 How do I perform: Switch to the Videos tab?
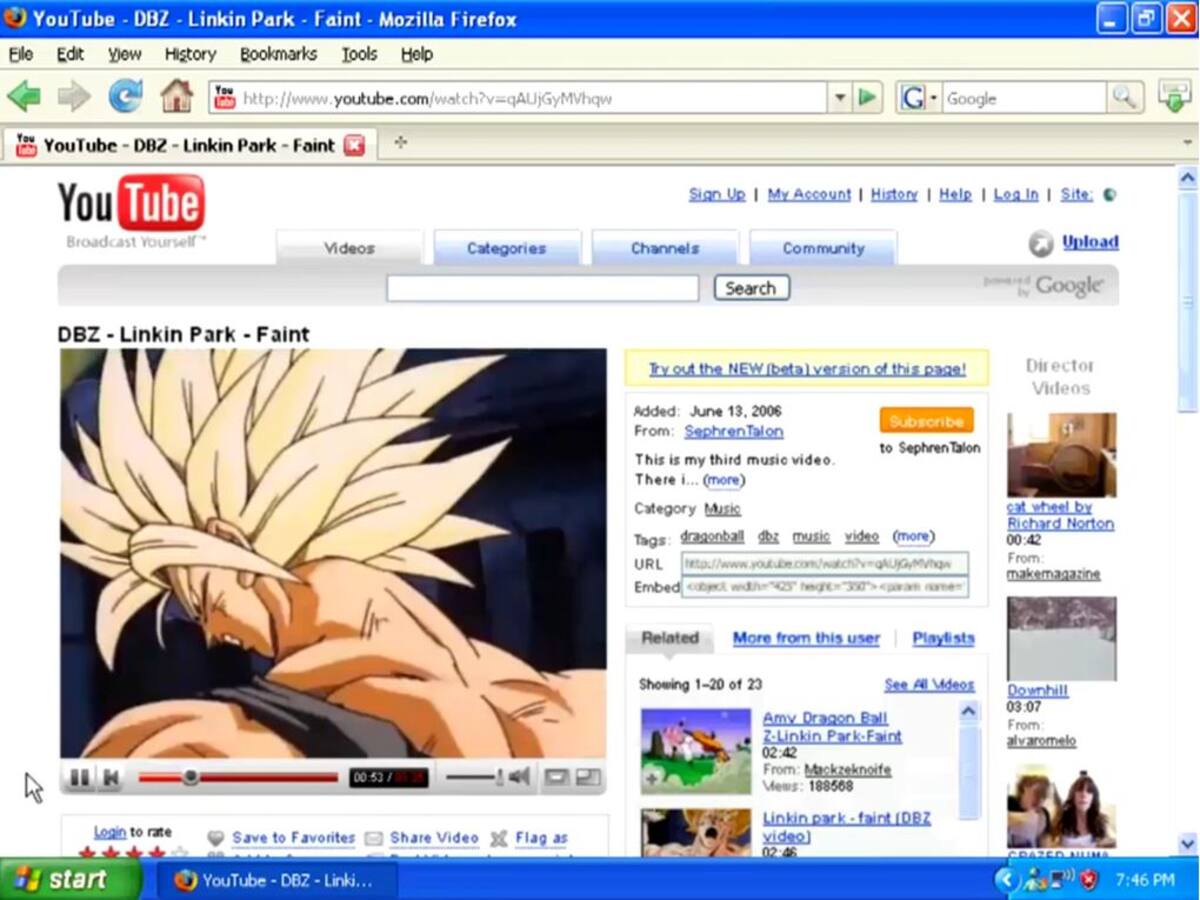(x=349, y=248)
